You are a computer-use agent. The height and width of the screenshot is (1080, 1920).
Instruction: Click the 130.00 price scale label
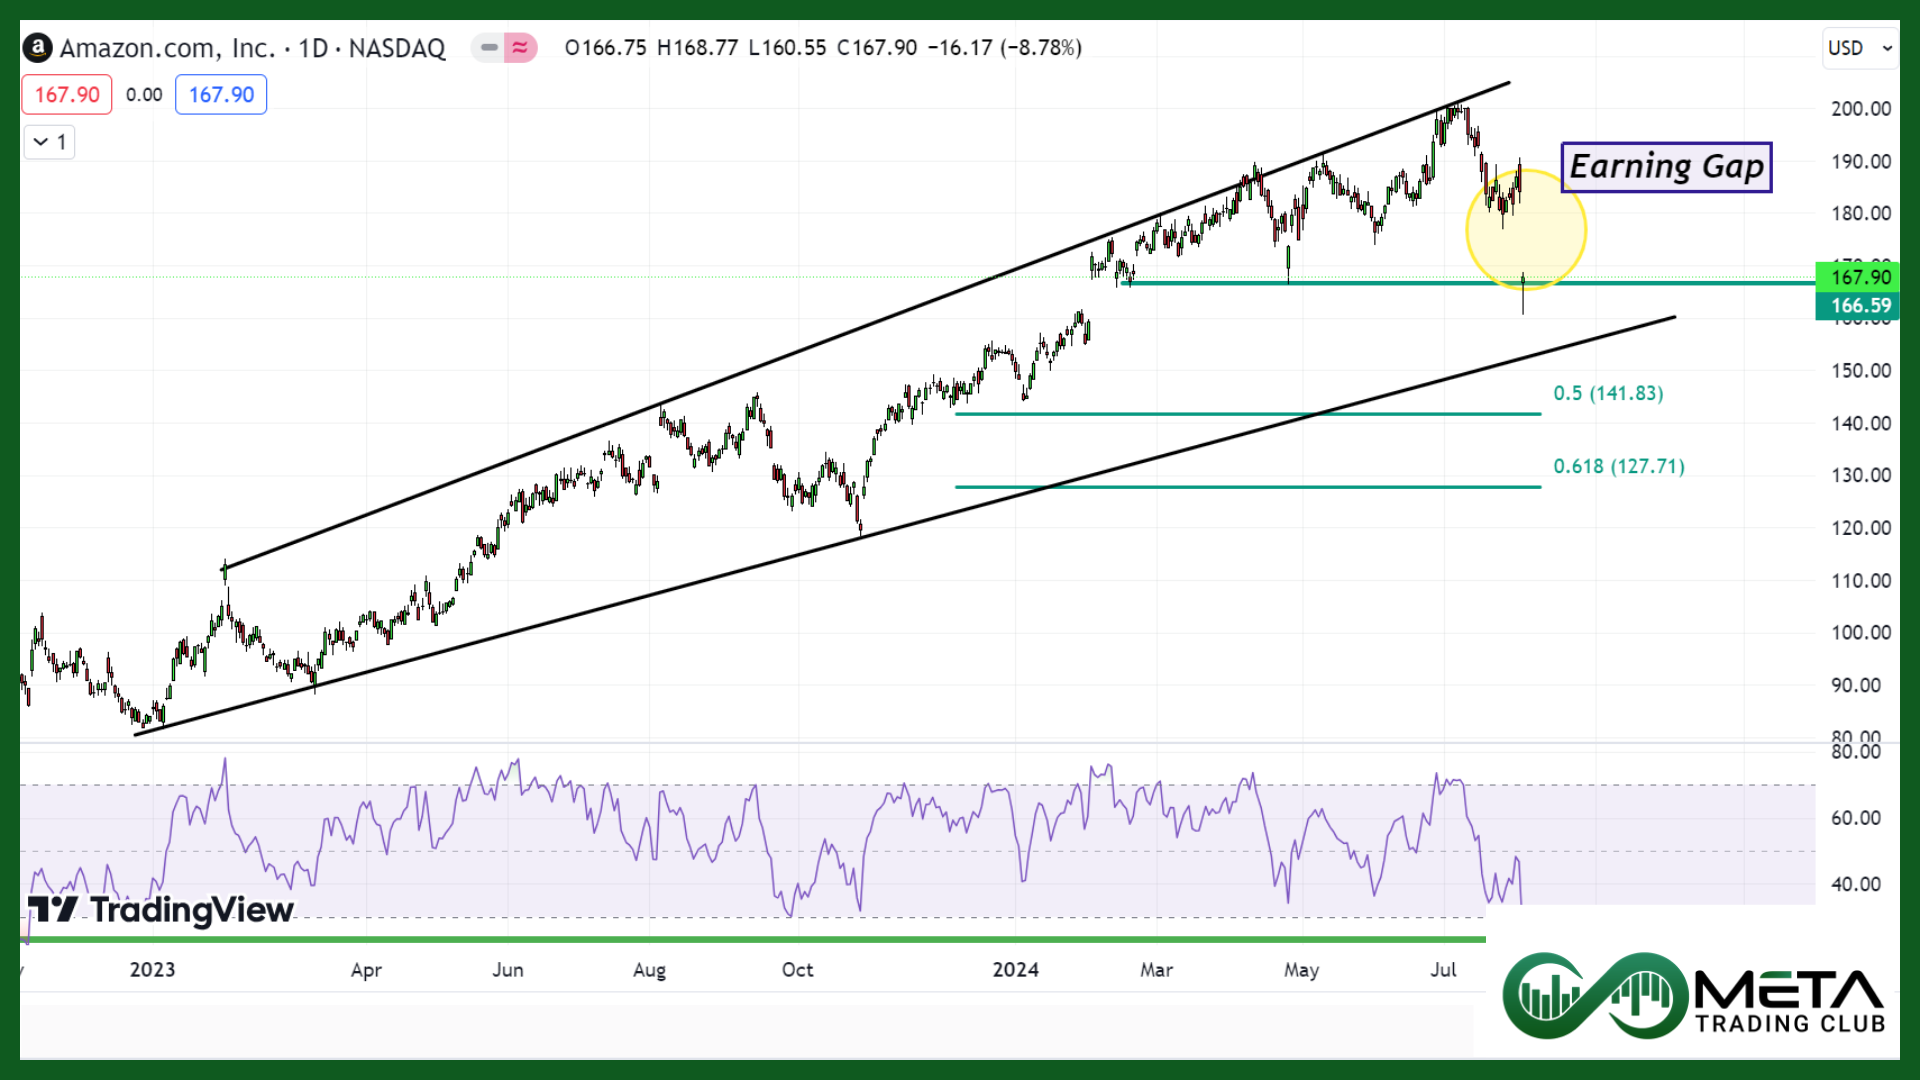(x=1860, y=476)
